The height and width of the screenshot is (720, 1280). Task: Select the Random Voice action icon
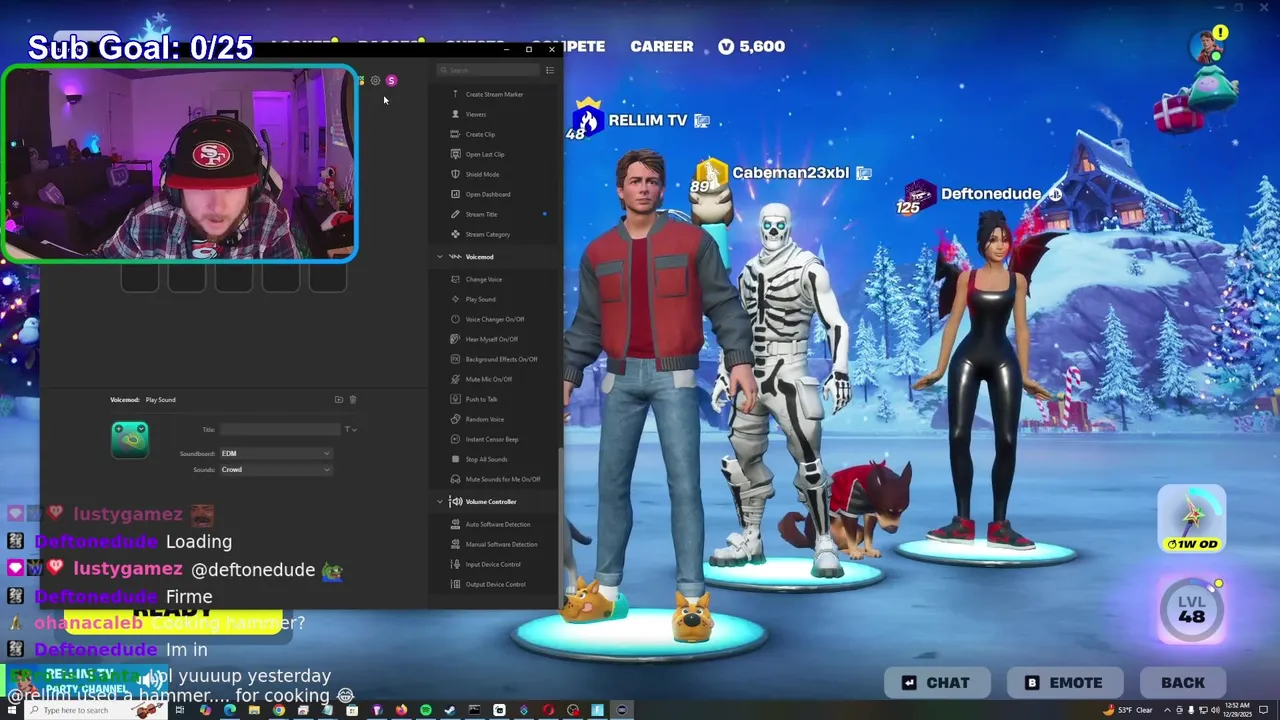(x=455, y=419)
